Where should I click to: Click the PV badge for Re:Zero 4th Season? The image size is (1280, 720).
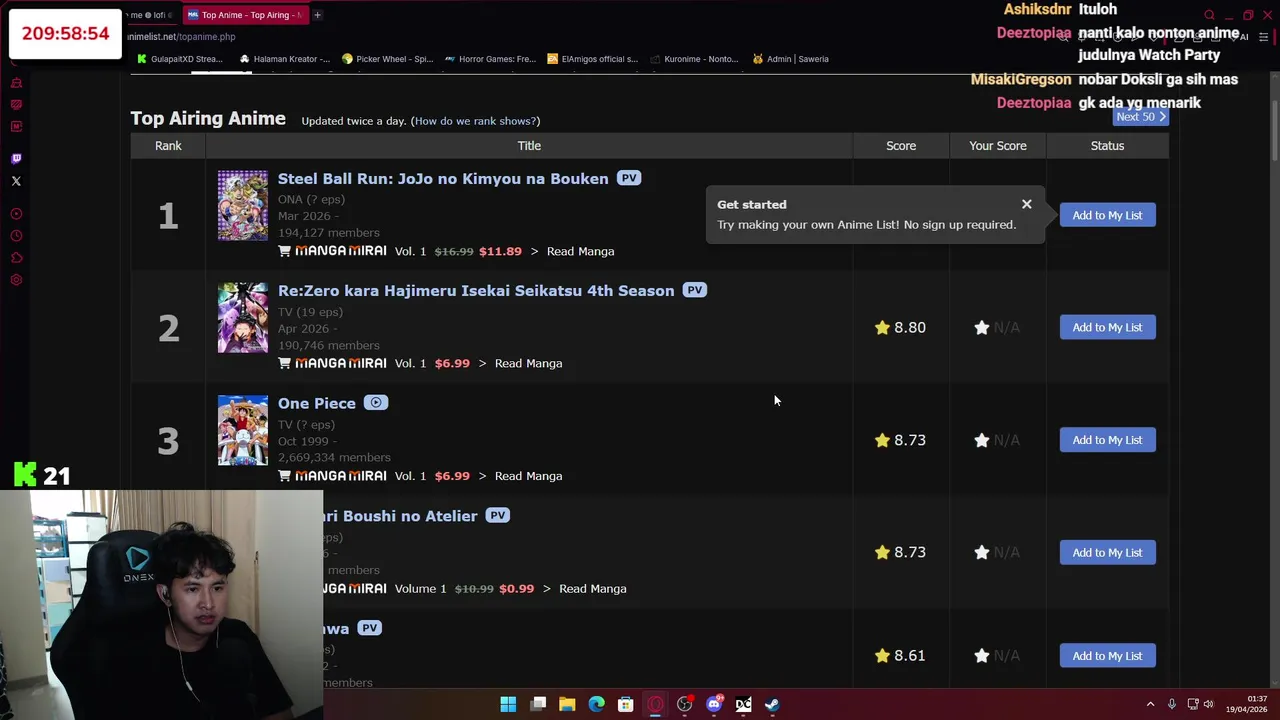[x=695, y=290]
